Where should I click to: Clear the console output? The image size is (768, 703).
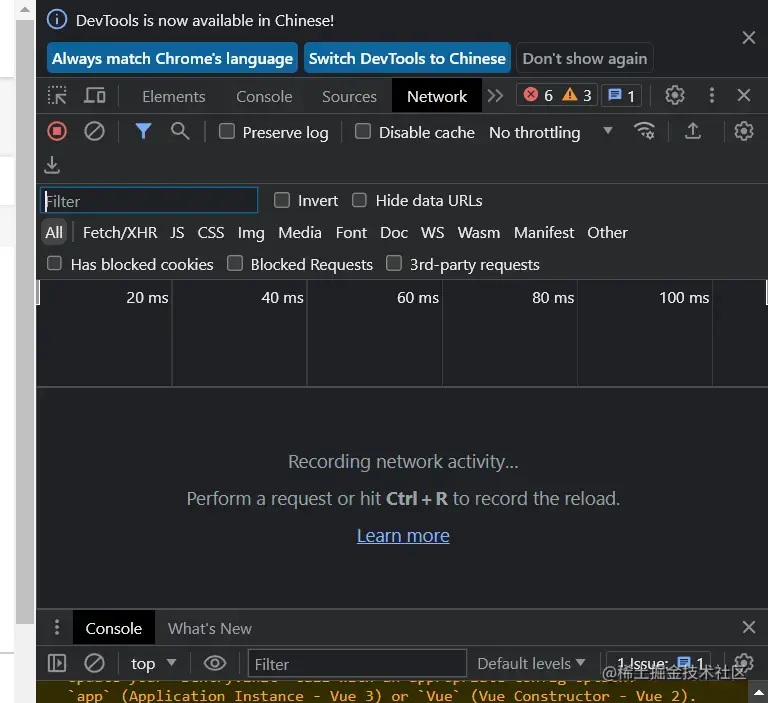click(x=94, y=663)
